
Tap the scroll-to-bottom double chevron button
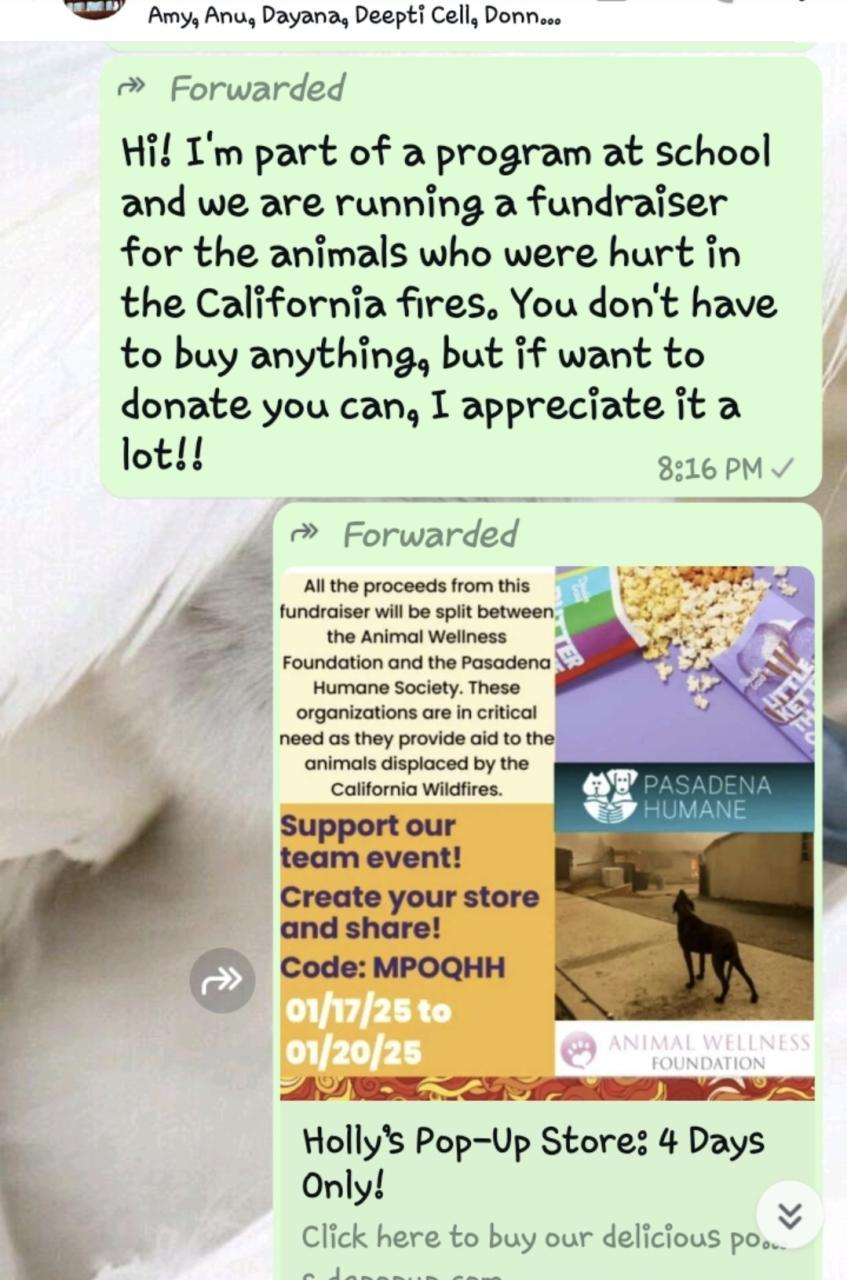(x=789, y=1215)
